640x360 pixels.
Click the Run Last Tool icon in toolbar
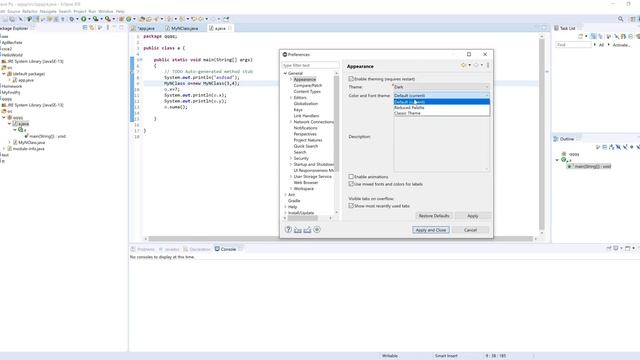[108, 19]
